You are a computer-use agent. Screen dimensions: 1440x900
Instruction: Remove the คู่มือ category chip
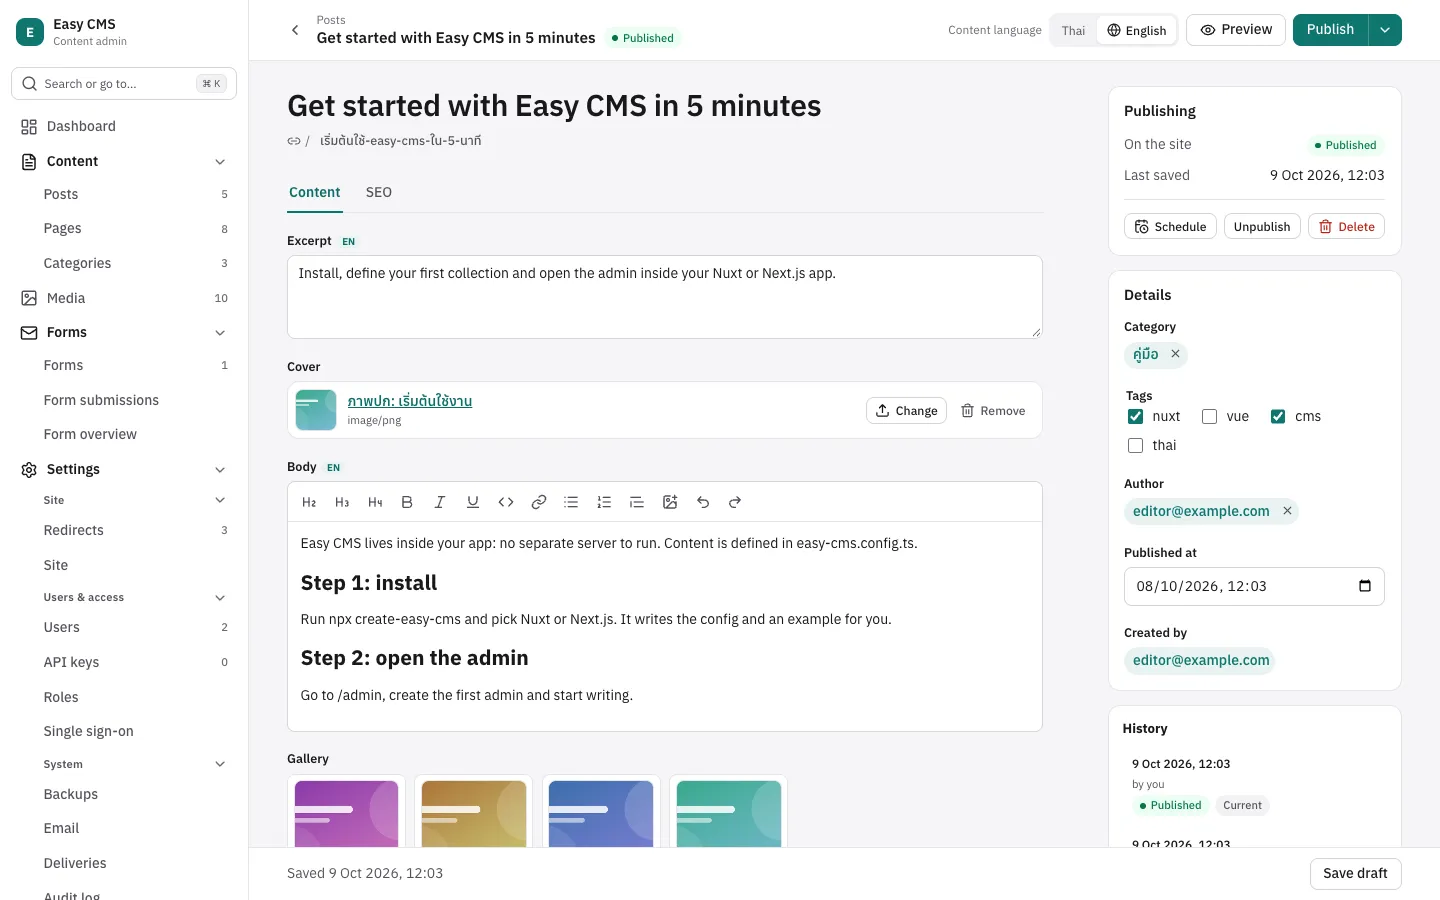(1176, 354)
